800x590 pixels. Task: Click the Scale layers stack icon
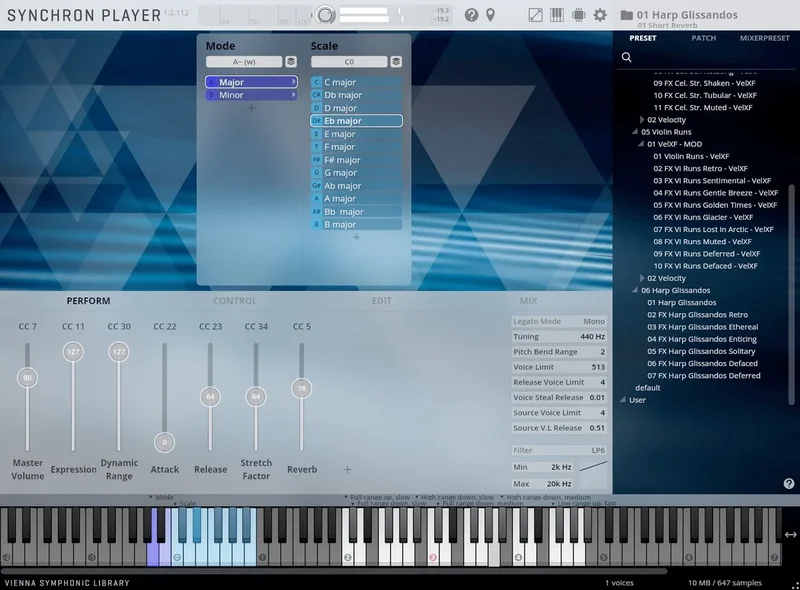[x=396, y=62]
